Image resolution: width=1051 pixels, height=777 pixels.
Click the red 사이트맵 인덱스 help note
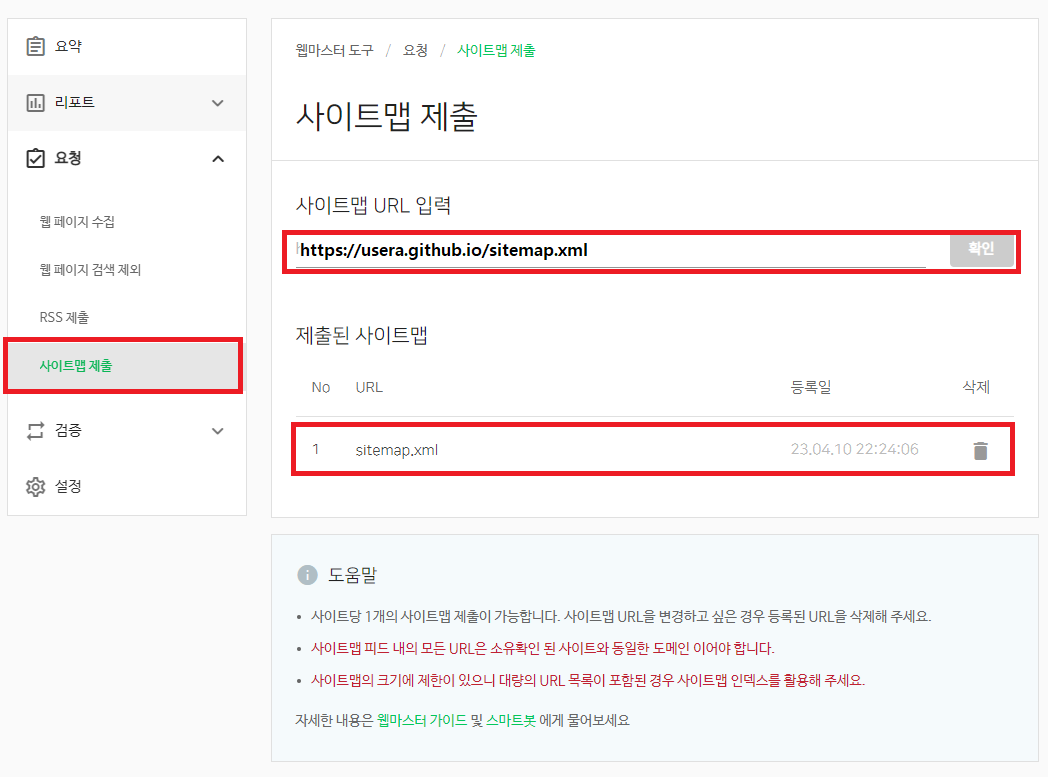(588, 680)
